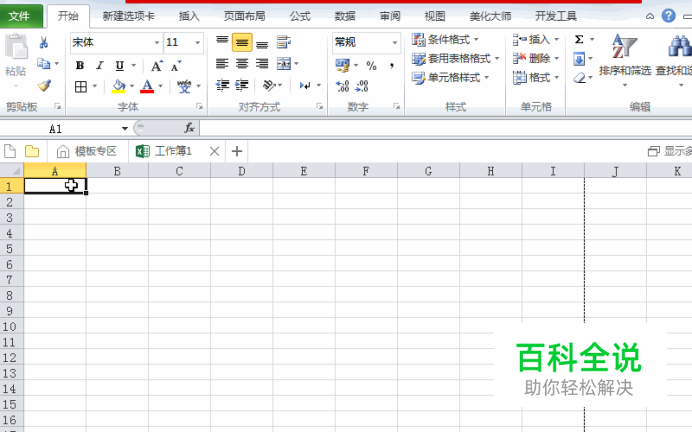Image resolution: width=692 pixels, height=432 pixels.
Task: Switch to 开发工具 ribbon tab
Action: [x=556, y=16]
